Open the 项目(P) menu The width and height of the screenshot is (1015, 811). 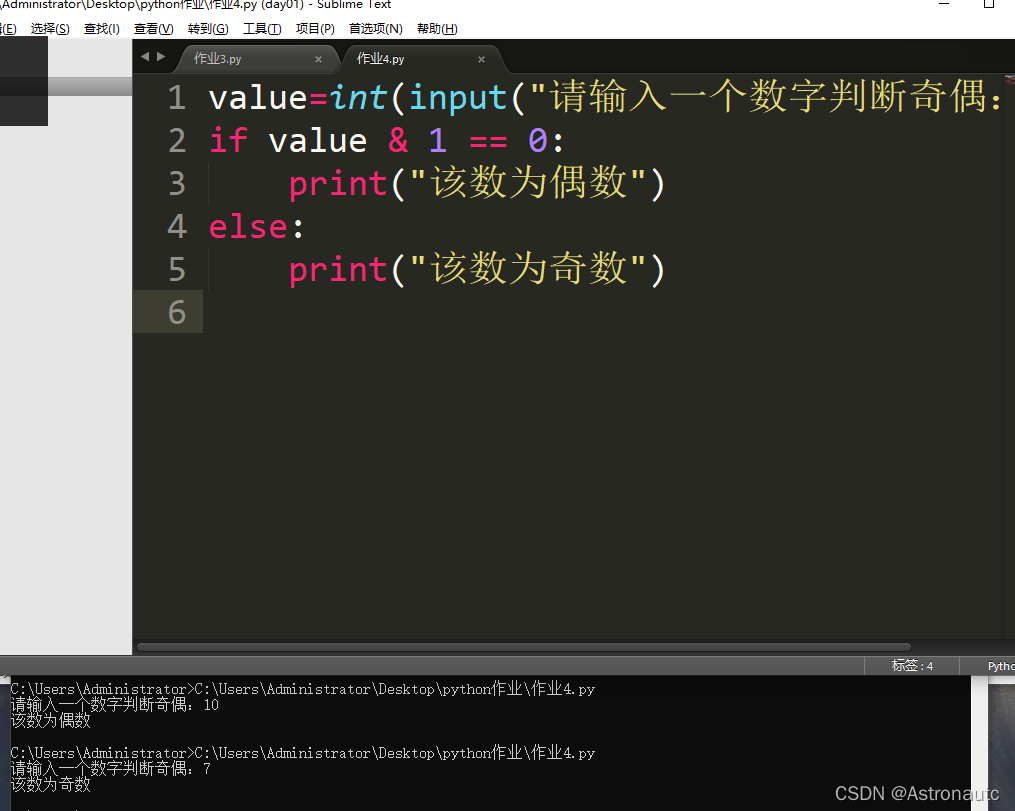315,29
